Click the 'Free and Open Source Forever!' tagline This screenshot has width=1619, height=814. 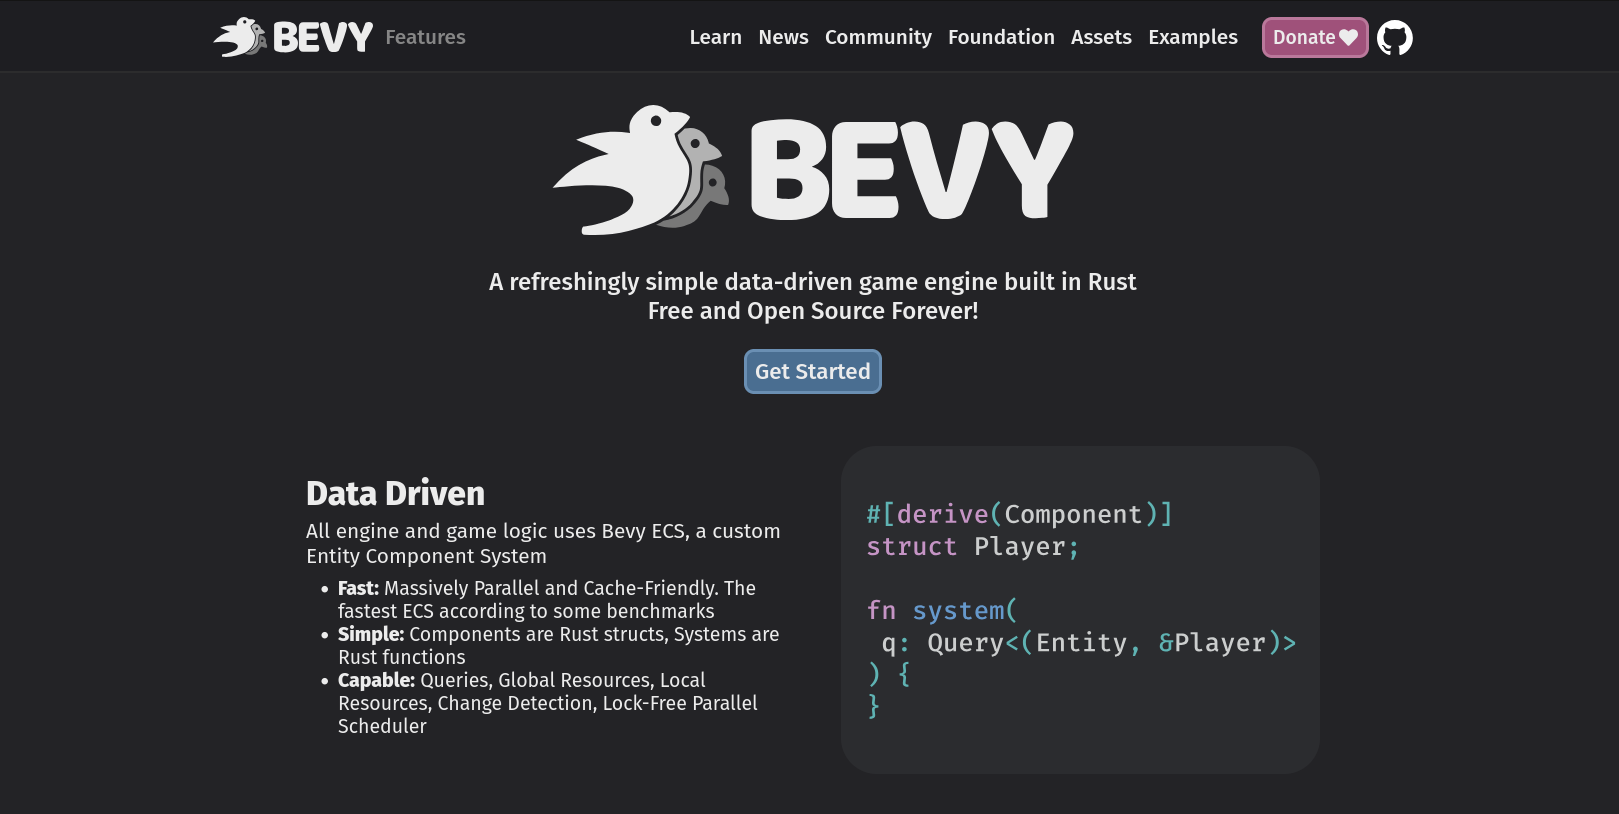(812, 311)
